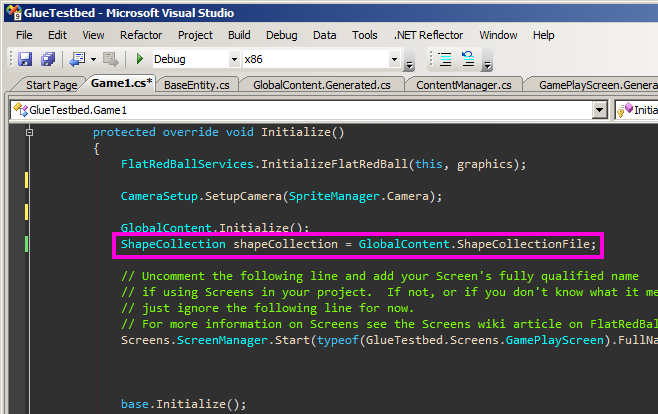Open the ContentManager.cs tab
Image resolution: width=658 pixels, height=414 pixels.
464,85
